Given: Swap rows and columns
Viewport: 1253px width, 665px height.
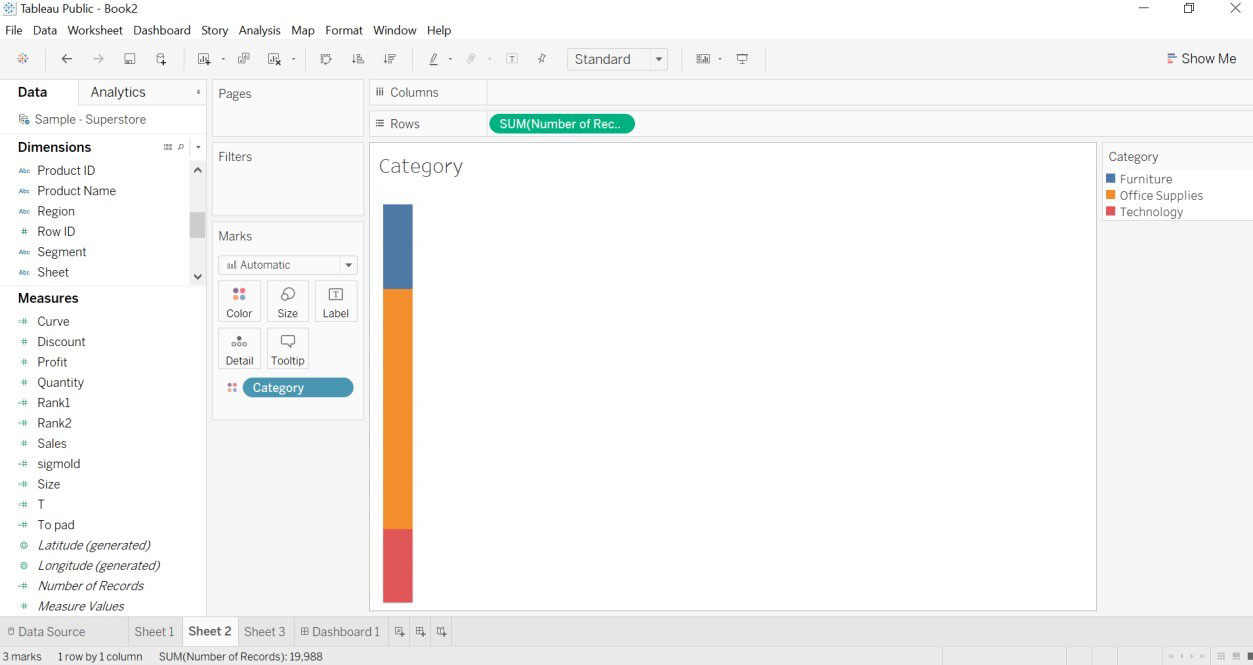Looking at the screenshot, I should point(326,59).
